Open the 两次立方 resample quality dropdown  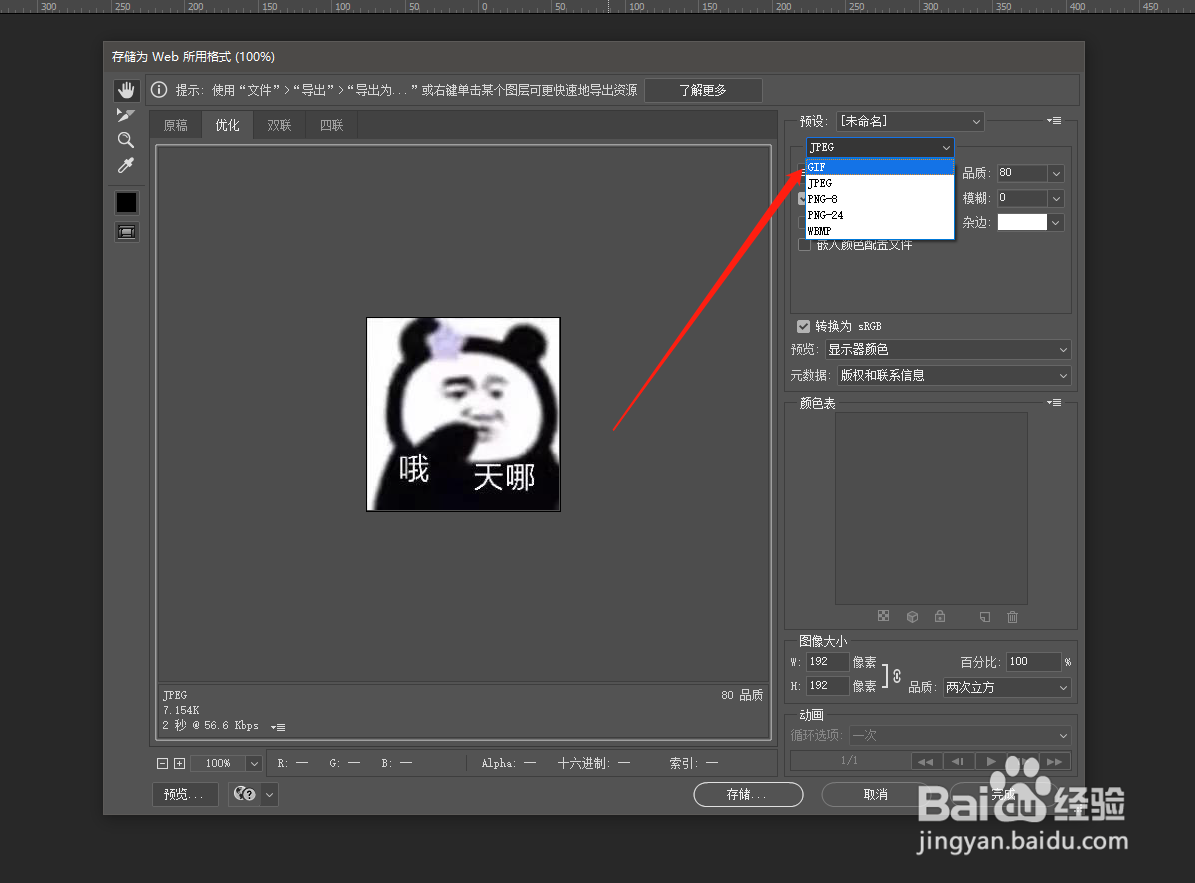[x=1007, y=687]
